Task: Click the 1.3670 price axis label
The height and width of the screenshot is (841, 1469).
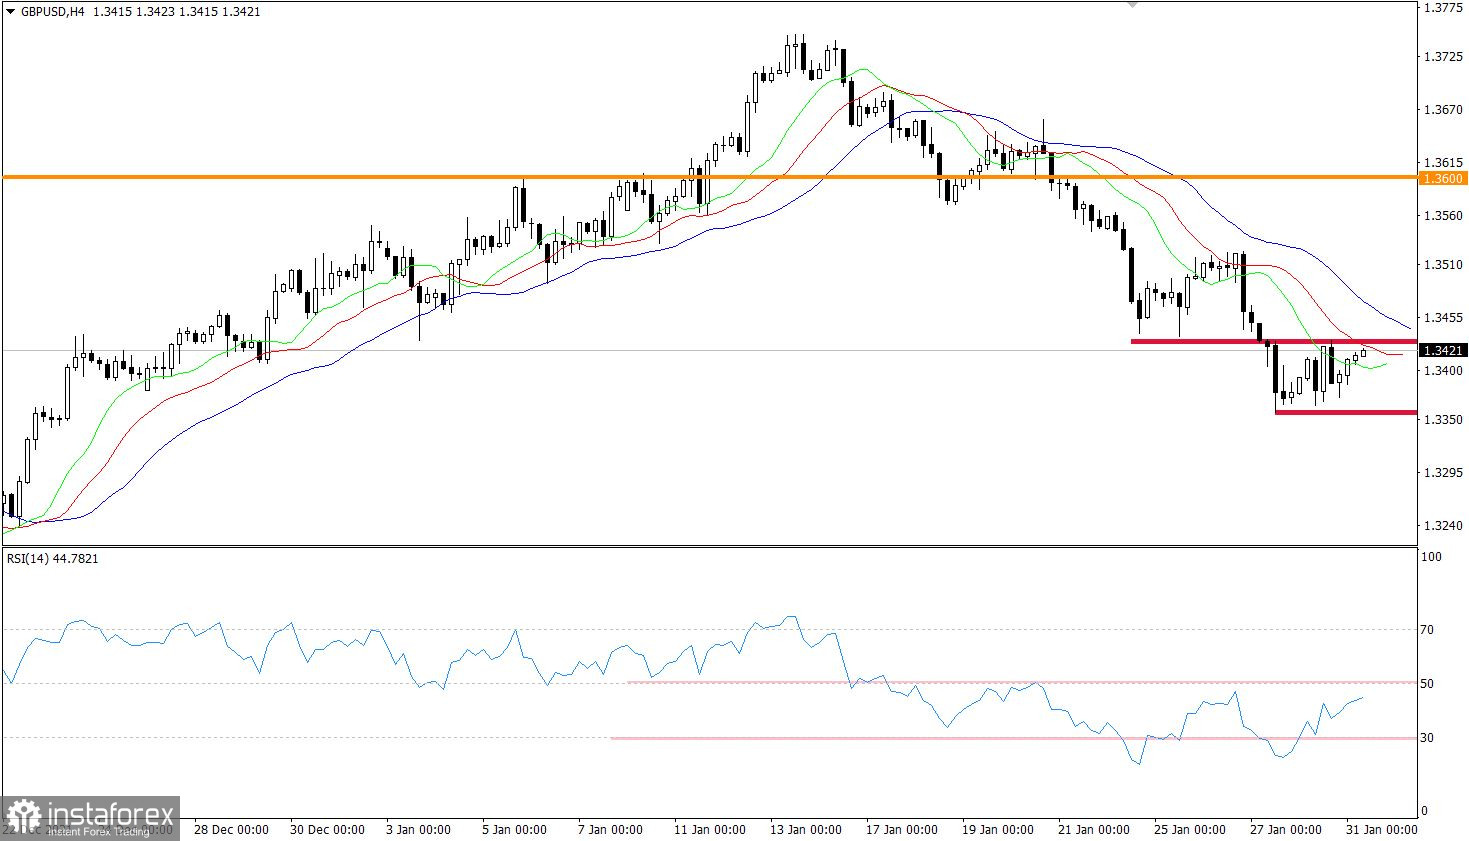Action: (x=1442, y=109)
